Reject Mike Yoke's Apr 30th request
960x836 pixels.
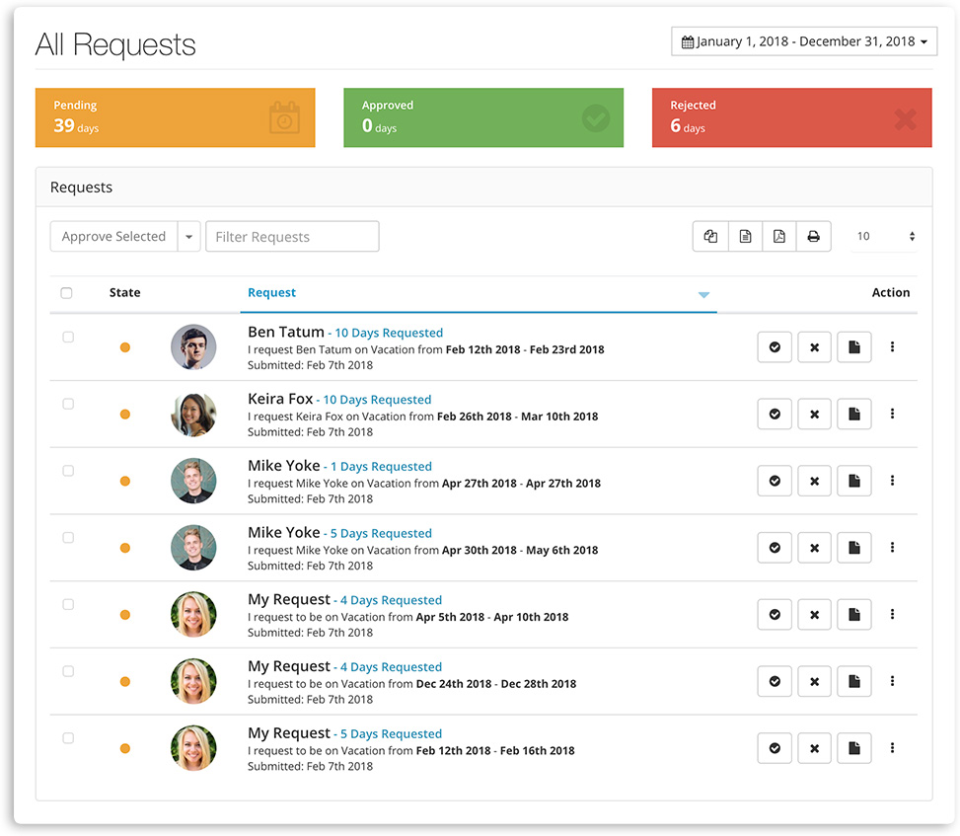tap(814, 548)
